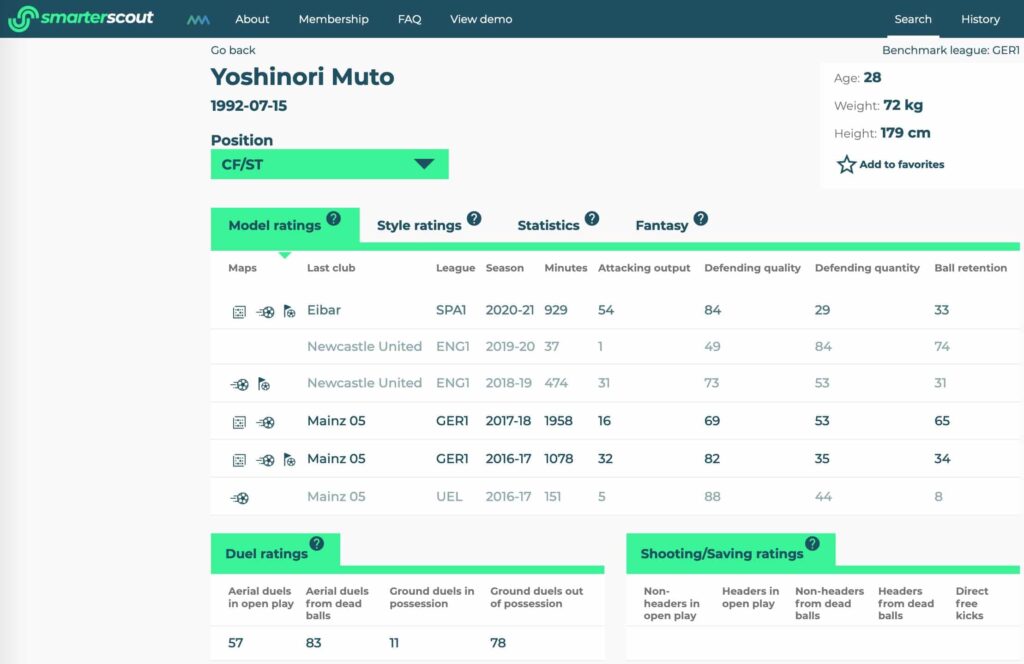Click the Maps column header
Viewport: 1024px width, 664px height.
[x=242, y=268]
